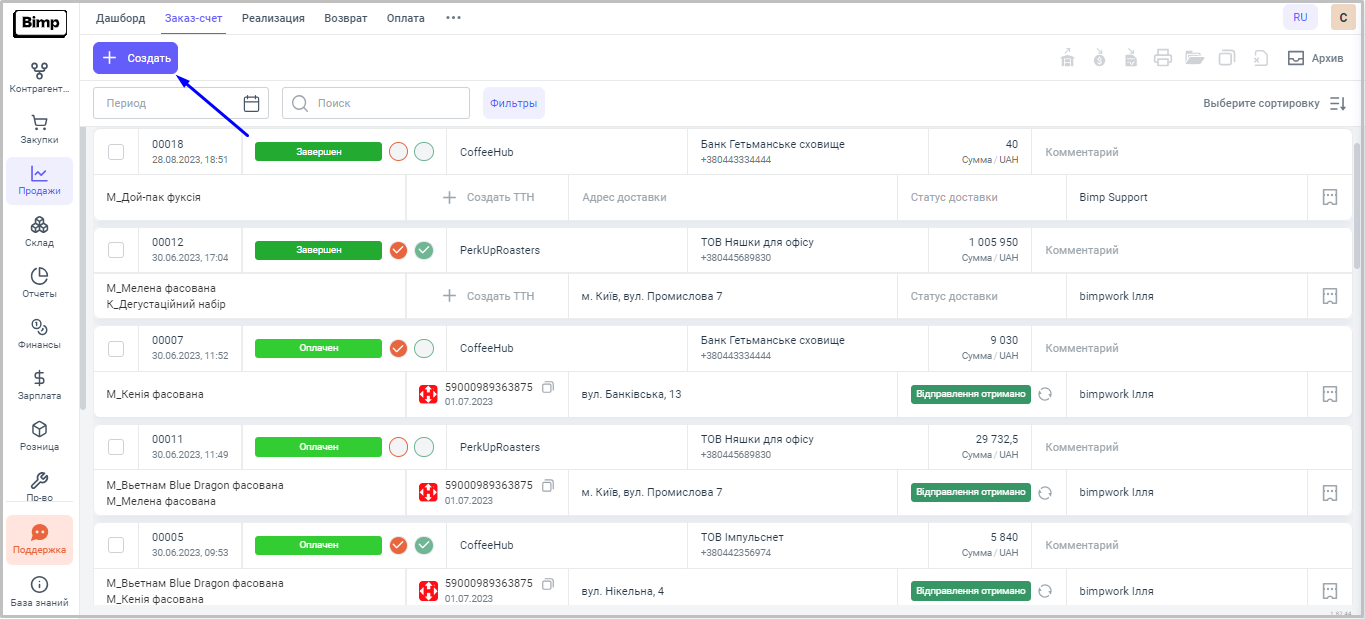Tick the checkbox for order 00012
1365x619 pixels.
coord(116,250)
